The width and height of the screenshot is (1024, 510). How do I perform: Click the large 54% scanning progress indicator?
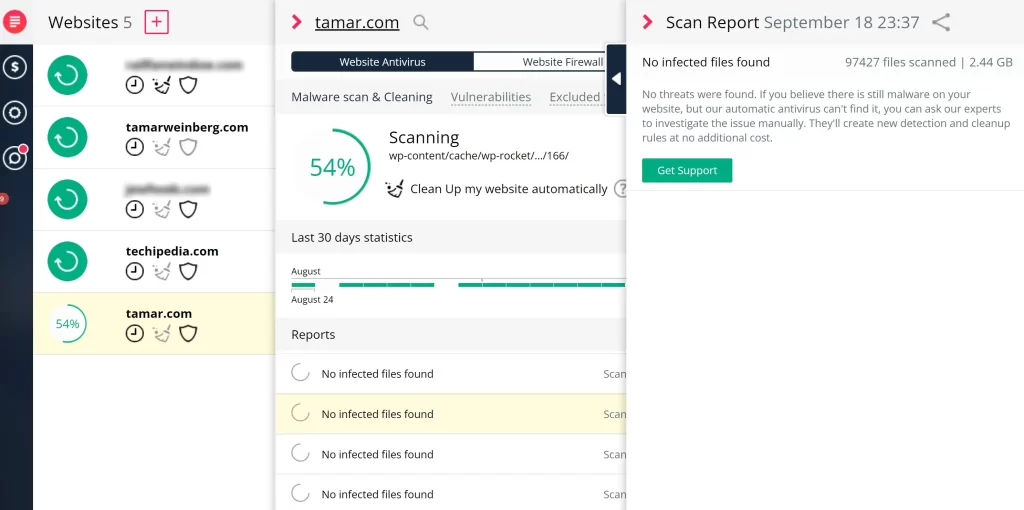point(332,168)
